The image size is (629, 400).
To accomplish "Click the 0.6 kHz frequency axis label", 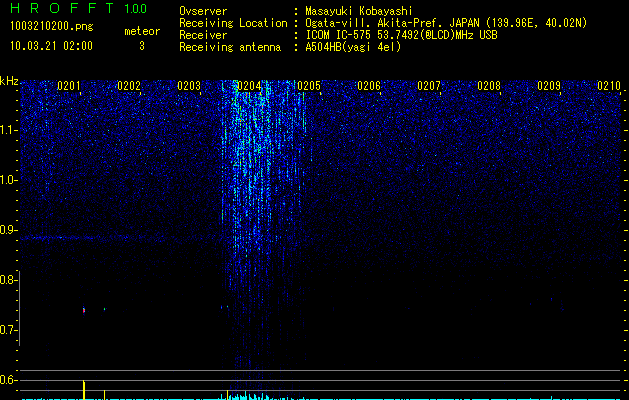I will click(x=8, y=380).
